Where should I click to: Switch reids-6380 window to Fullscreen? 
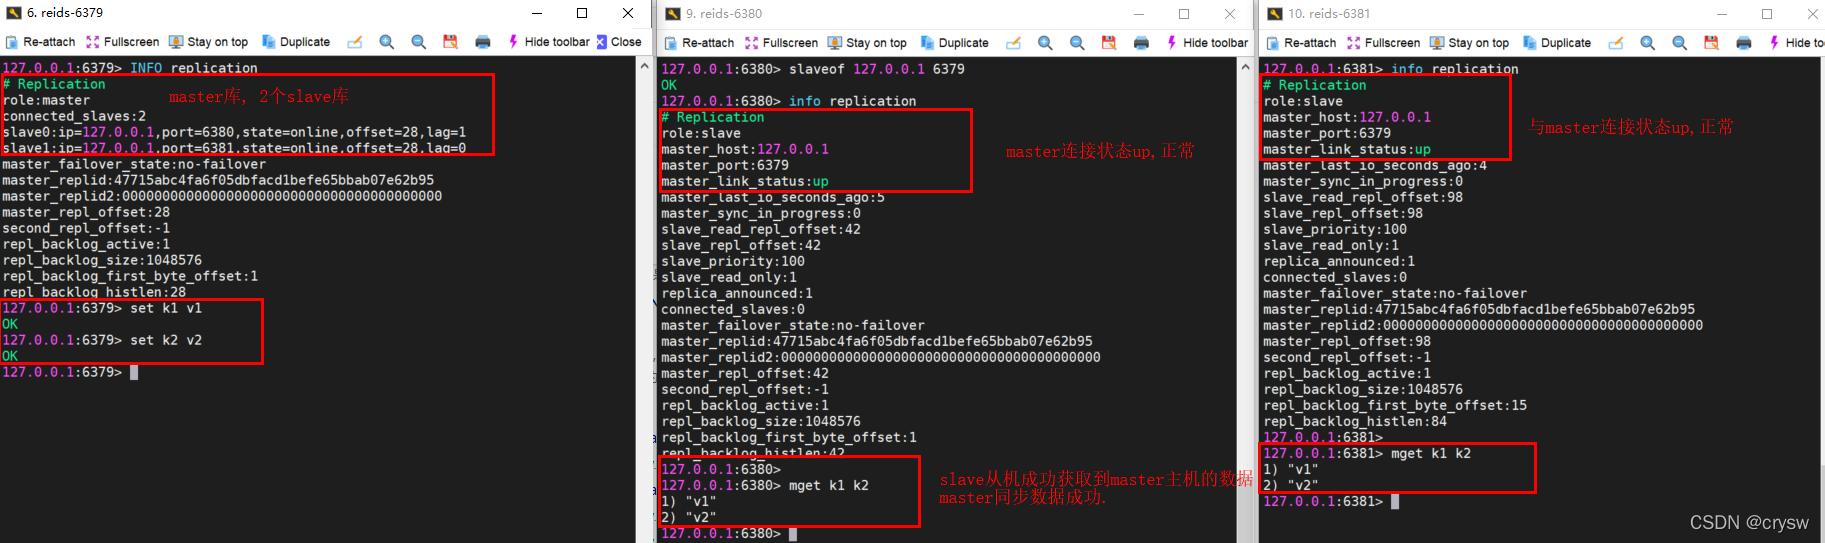coord(781,43)
